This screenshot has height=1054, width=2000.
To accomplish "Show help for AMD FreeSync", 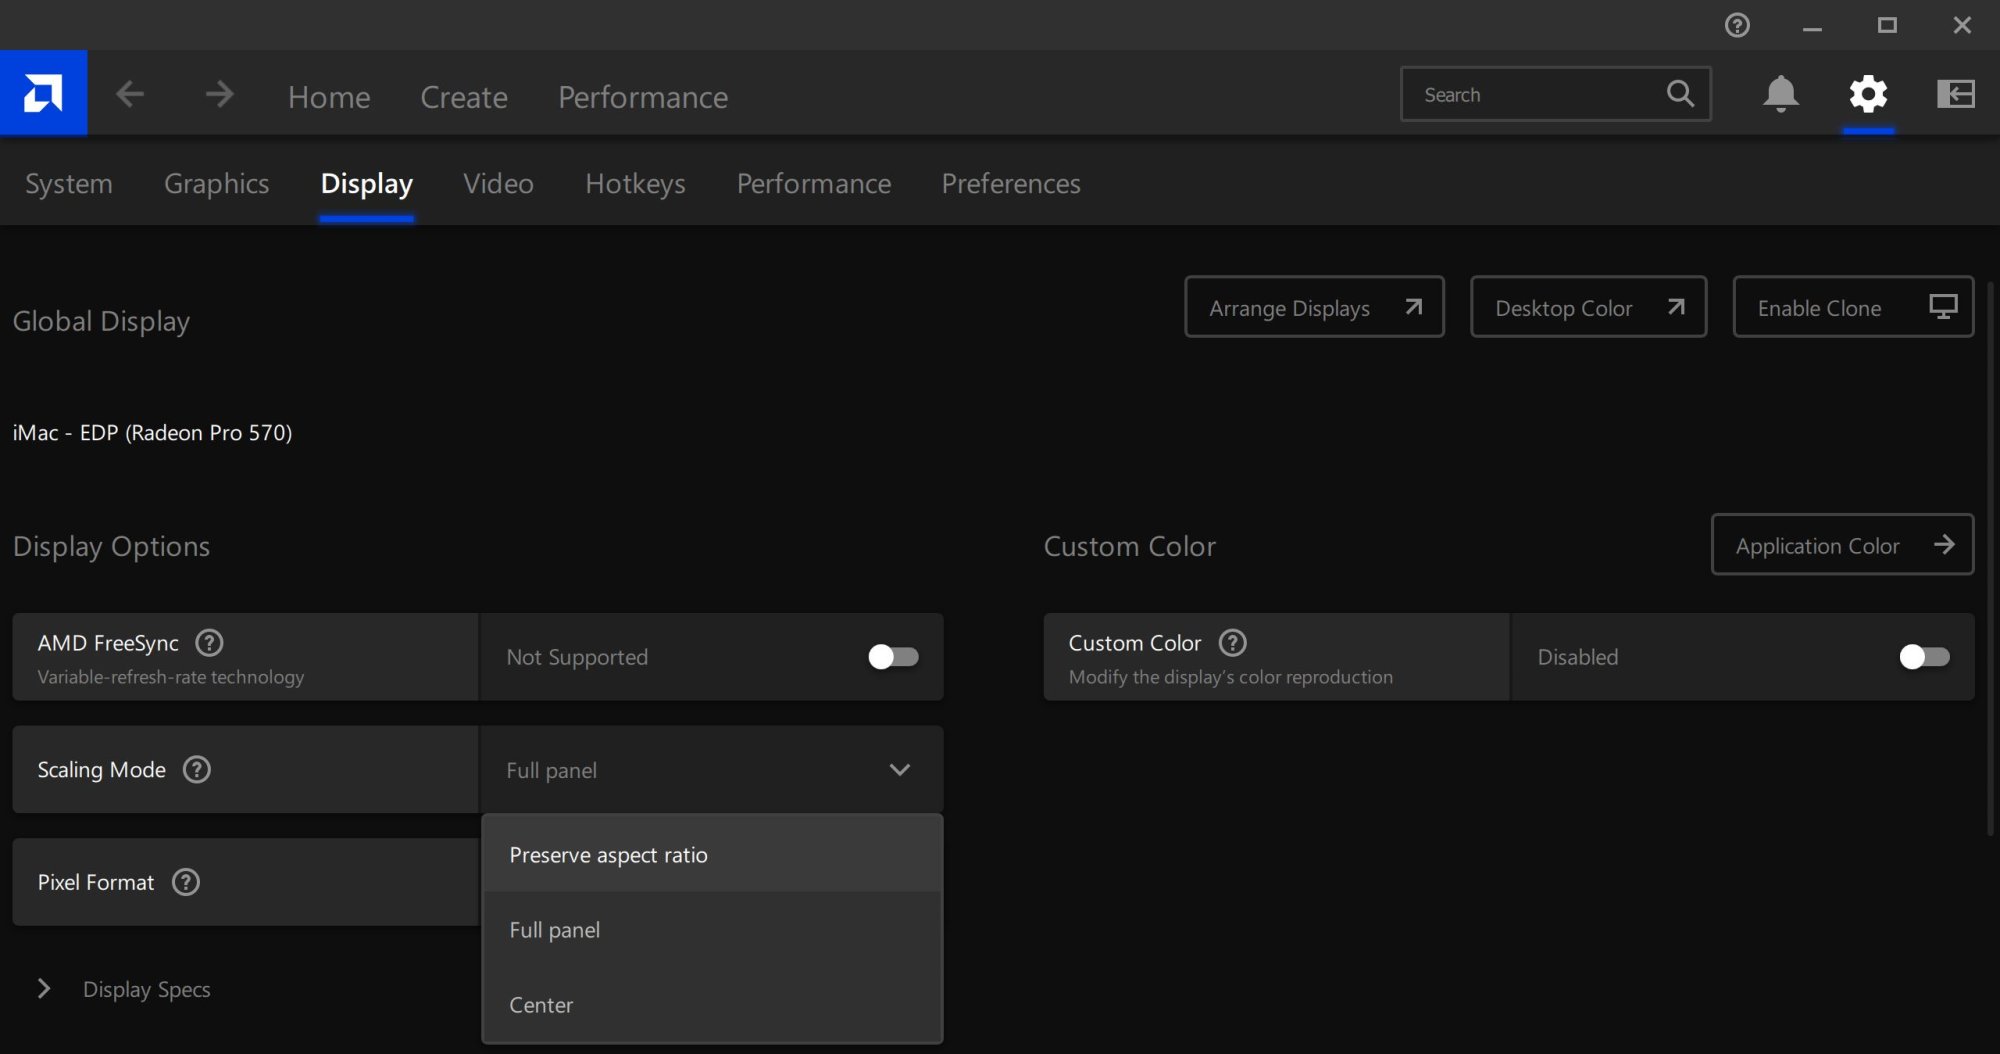I will [209, 642].
